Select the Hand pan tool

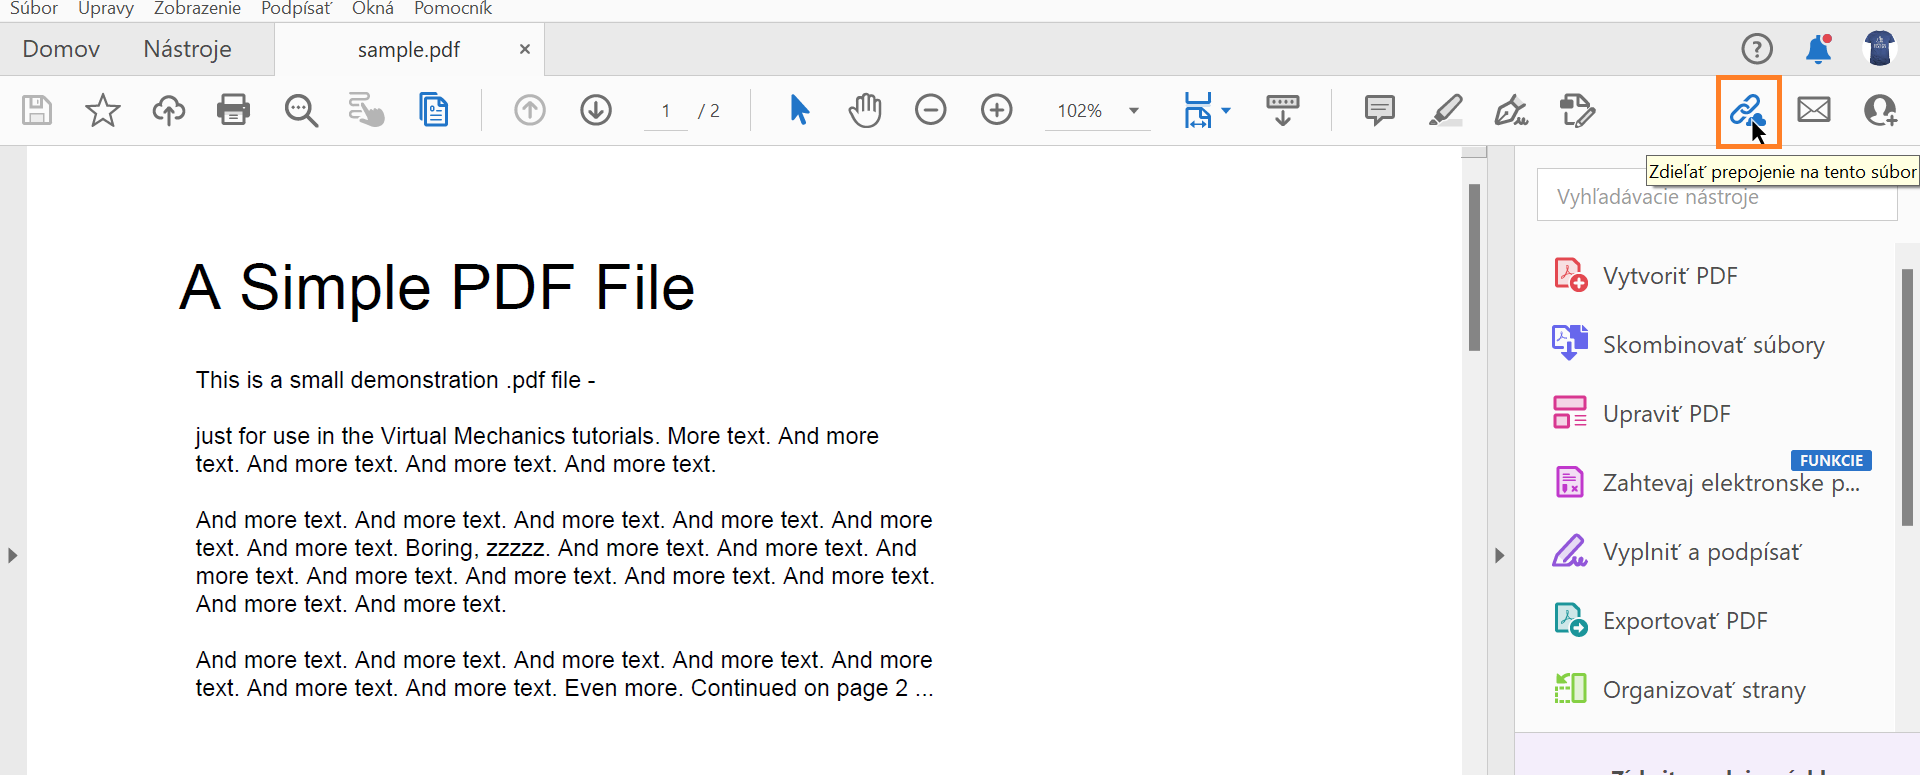point(865,110)
